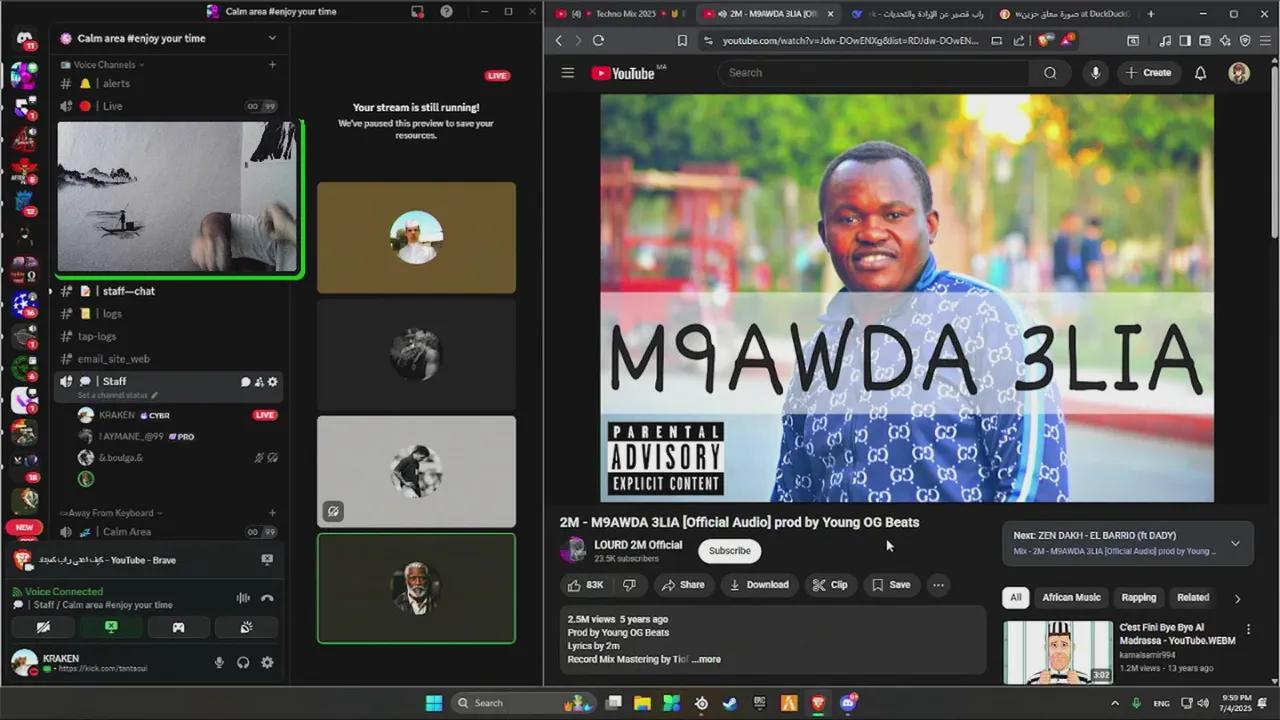Open the YouTube hamburger menu
The width and height of the screenshot is (1280, 720).
tap(567, 72)
